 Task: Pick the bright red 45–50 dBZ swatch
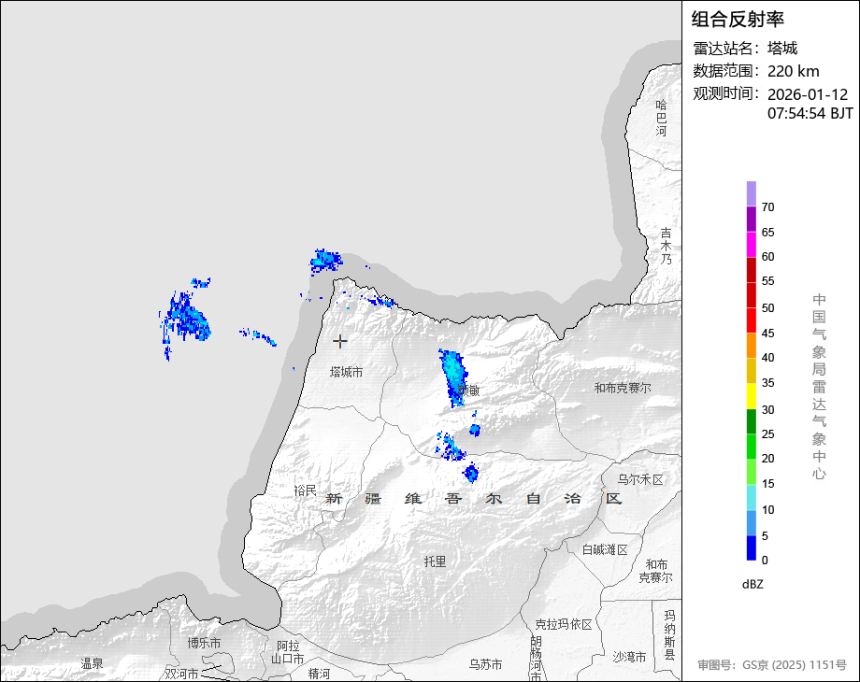751,320
